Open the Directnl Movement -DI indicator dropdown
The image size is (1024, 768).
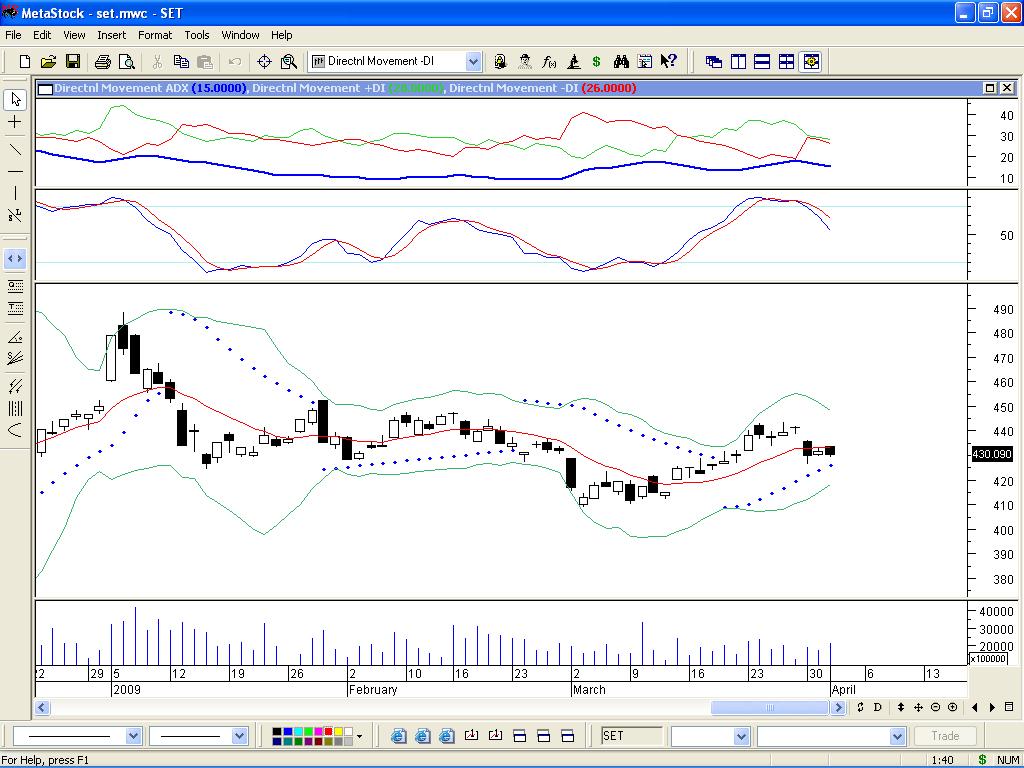point(473,61)
